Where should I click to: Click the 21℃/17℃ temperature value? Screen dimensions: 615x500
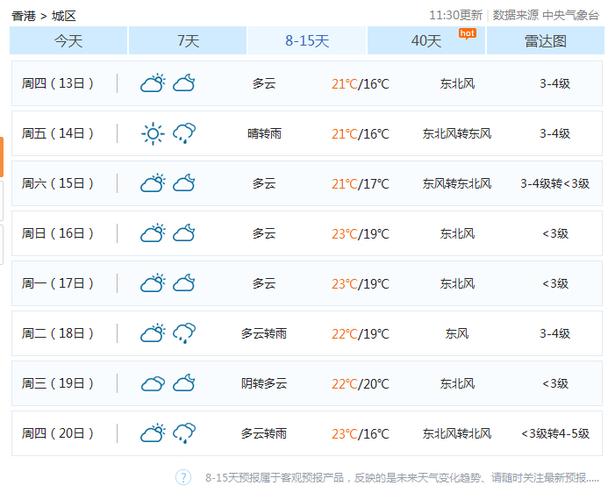pos(360,184)
